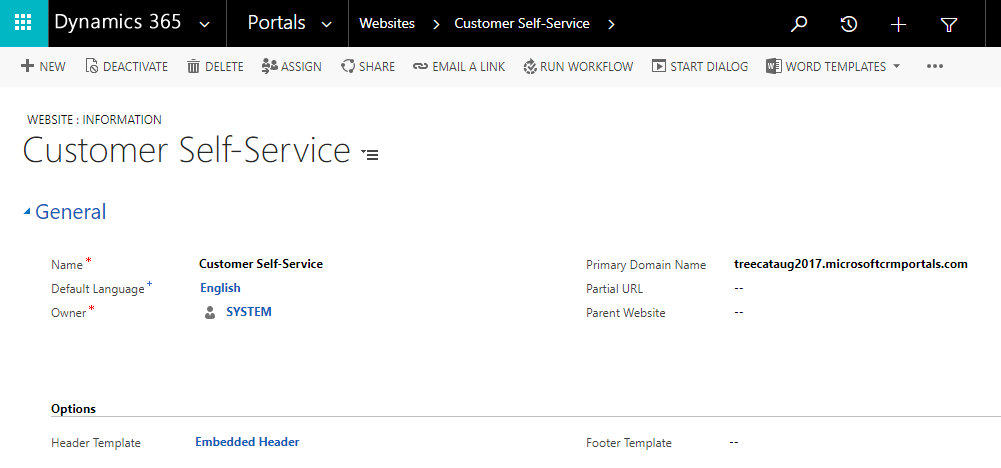The width and height of the screenshot is (1001, 468).
Task: Click the Parent Website field label
Action: 626,313
